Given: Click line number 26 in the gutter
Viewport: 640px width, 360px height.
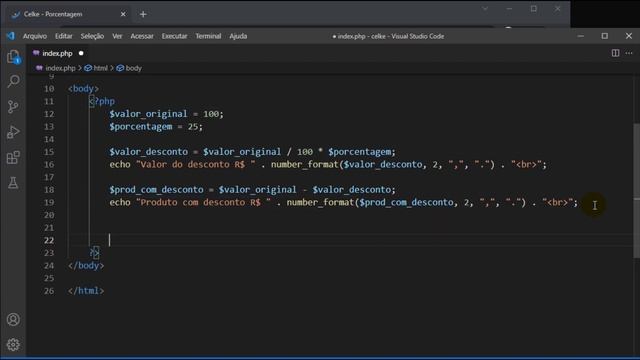Looking at the screenshot, I should click(49, 291).
